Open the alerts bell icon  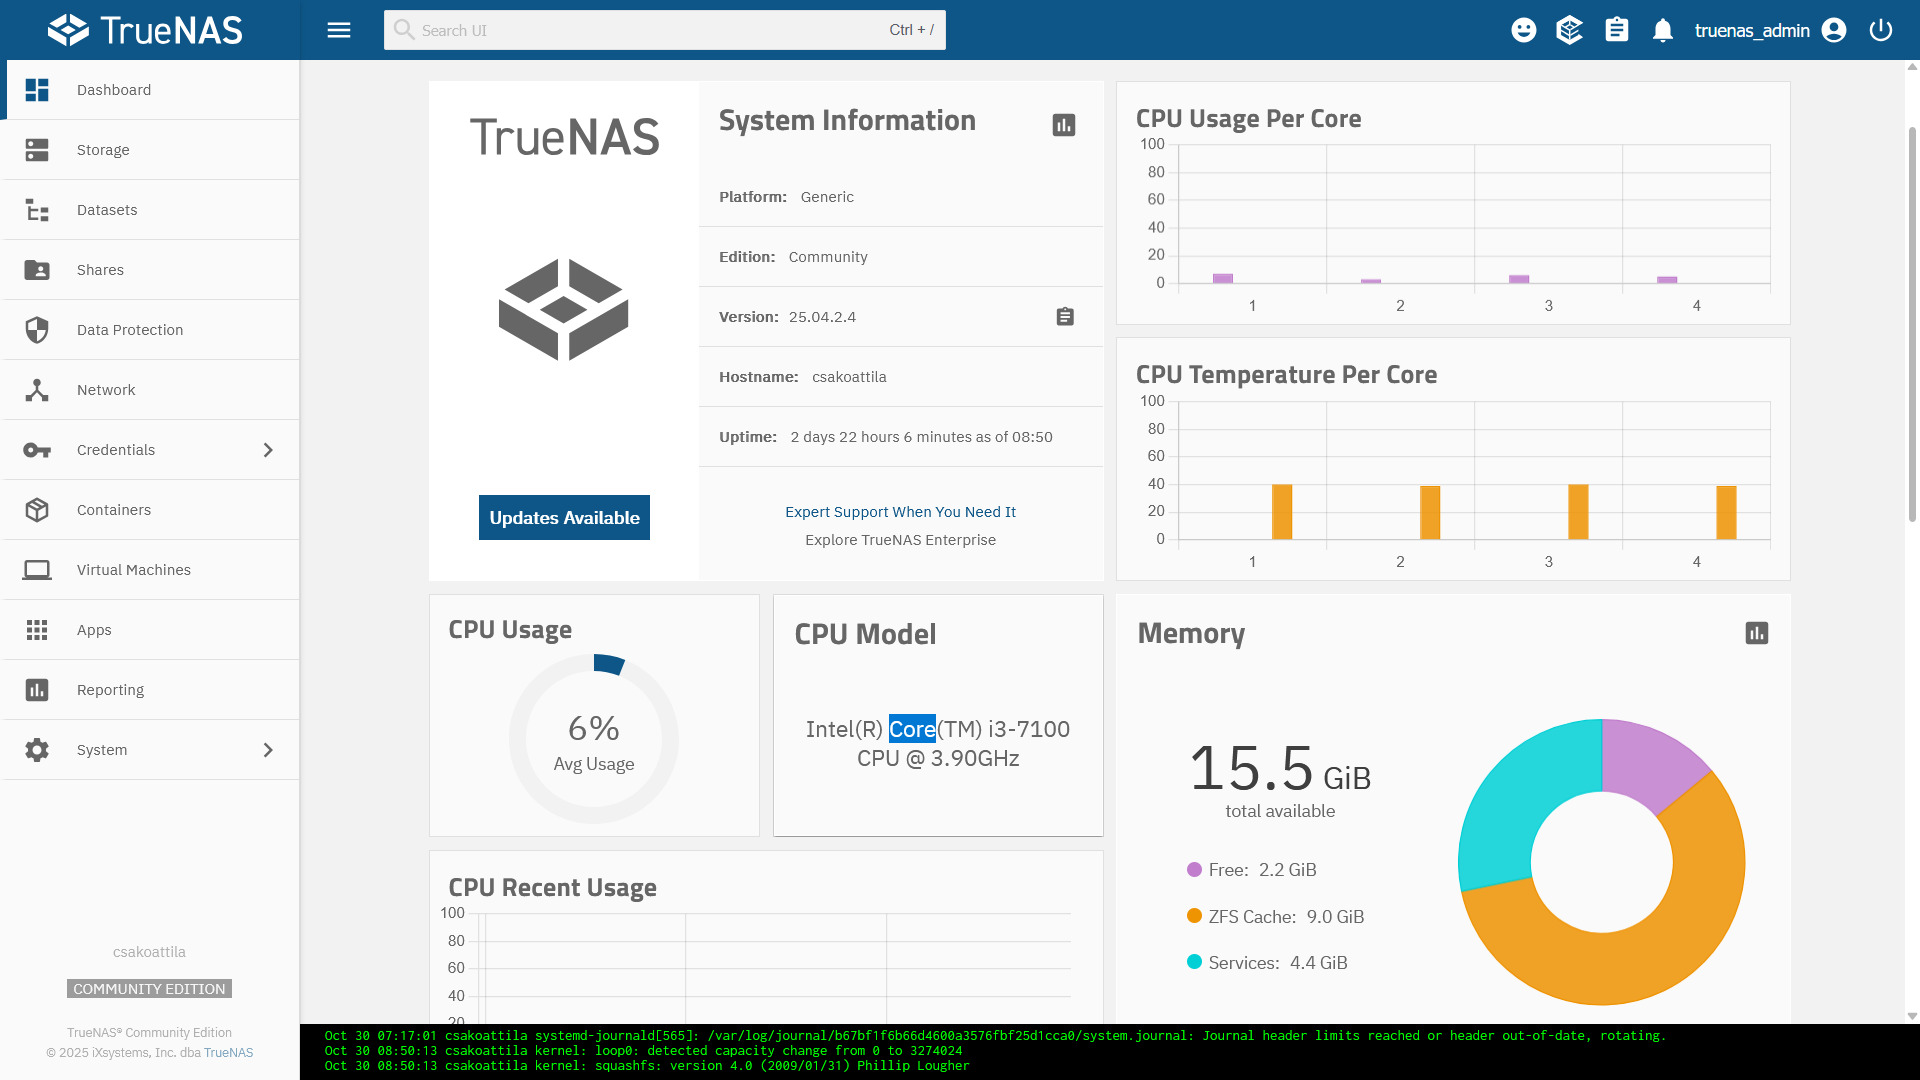tap(1662, 30)
